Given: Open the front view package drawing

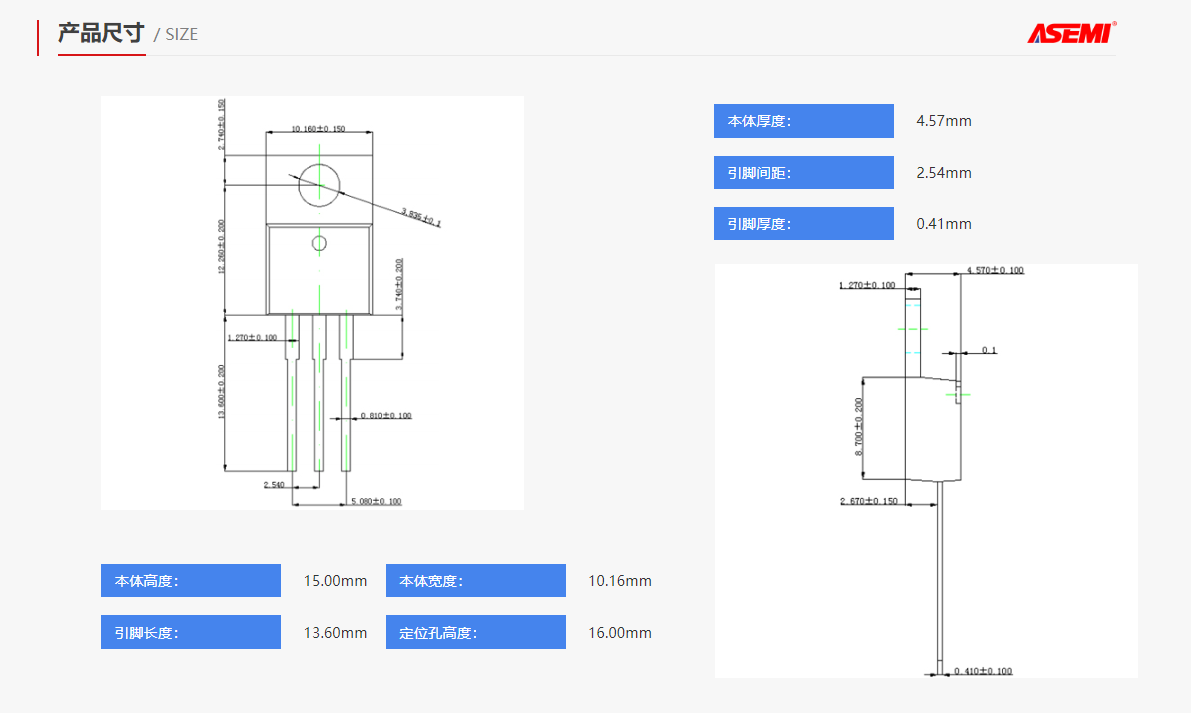Looking at the screenshot, I should [312, 302].
